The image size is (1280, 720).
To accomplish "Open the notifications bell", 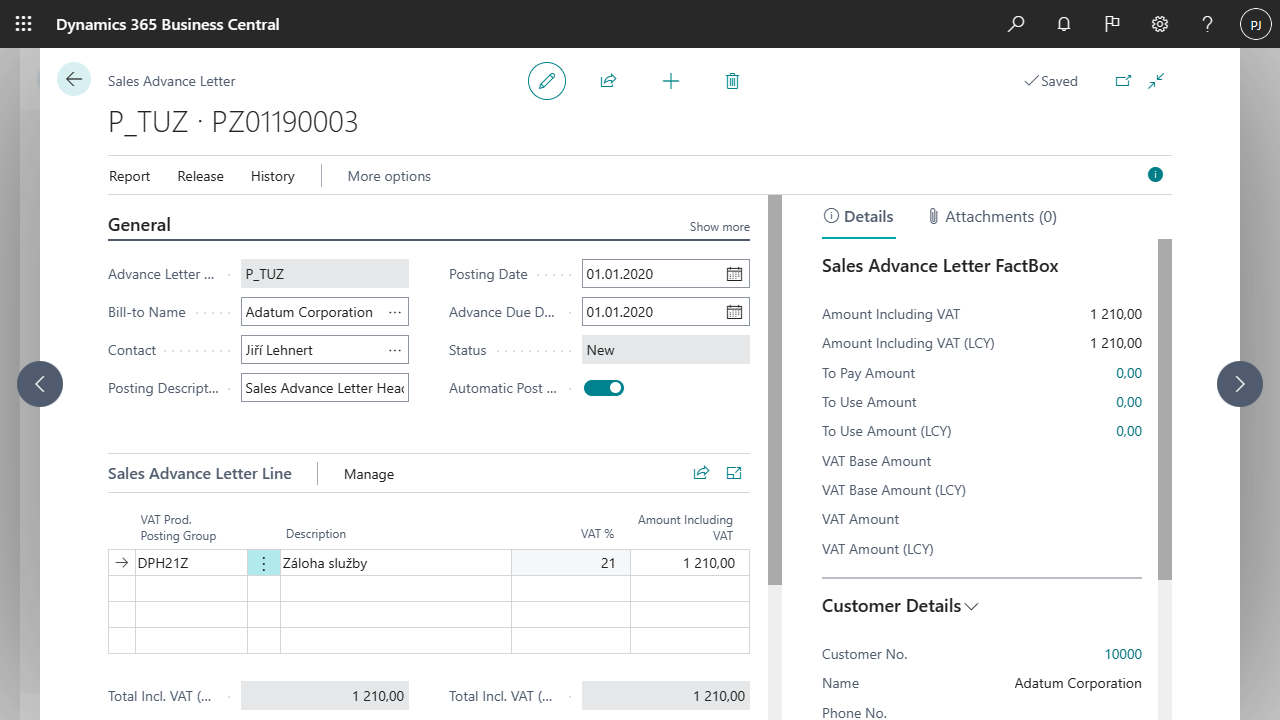I will (1064, 24).
